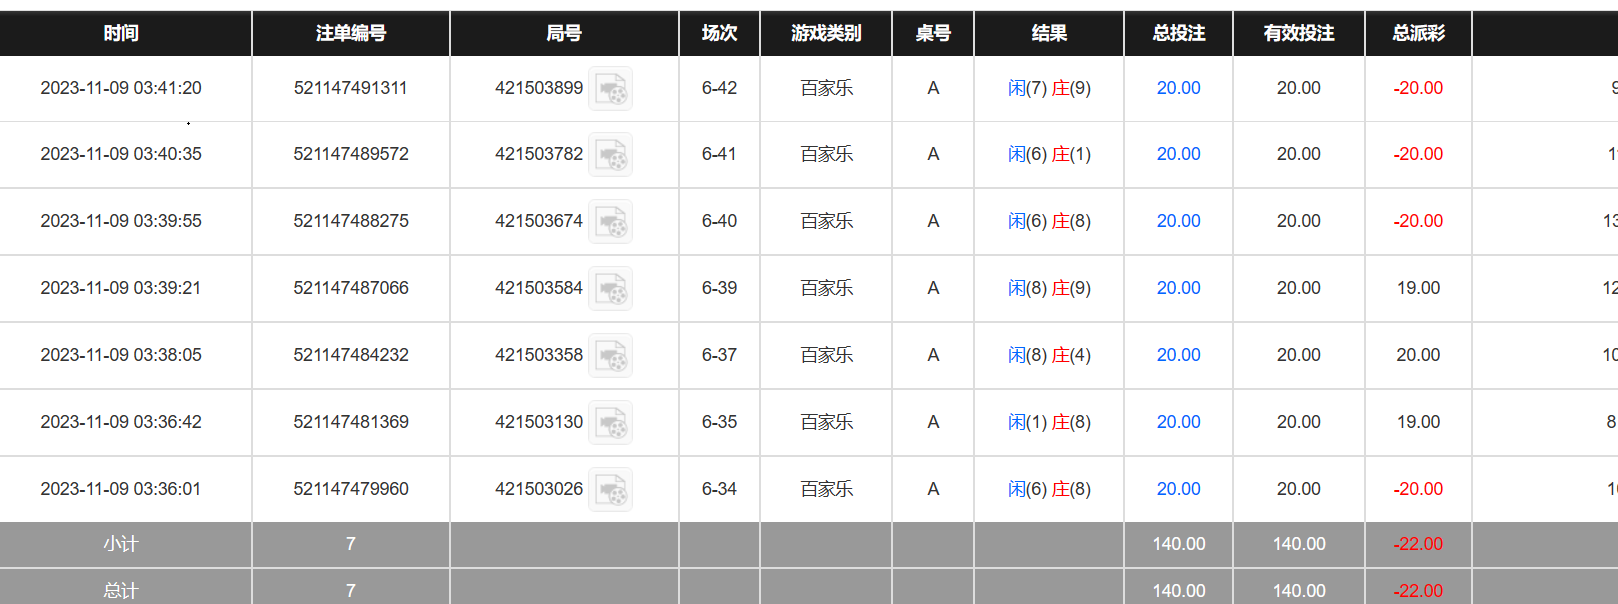The width and height of the screenshot is (1618, 604).
Task: Select bet number 521147481369
Action: [x=351, y=422]
